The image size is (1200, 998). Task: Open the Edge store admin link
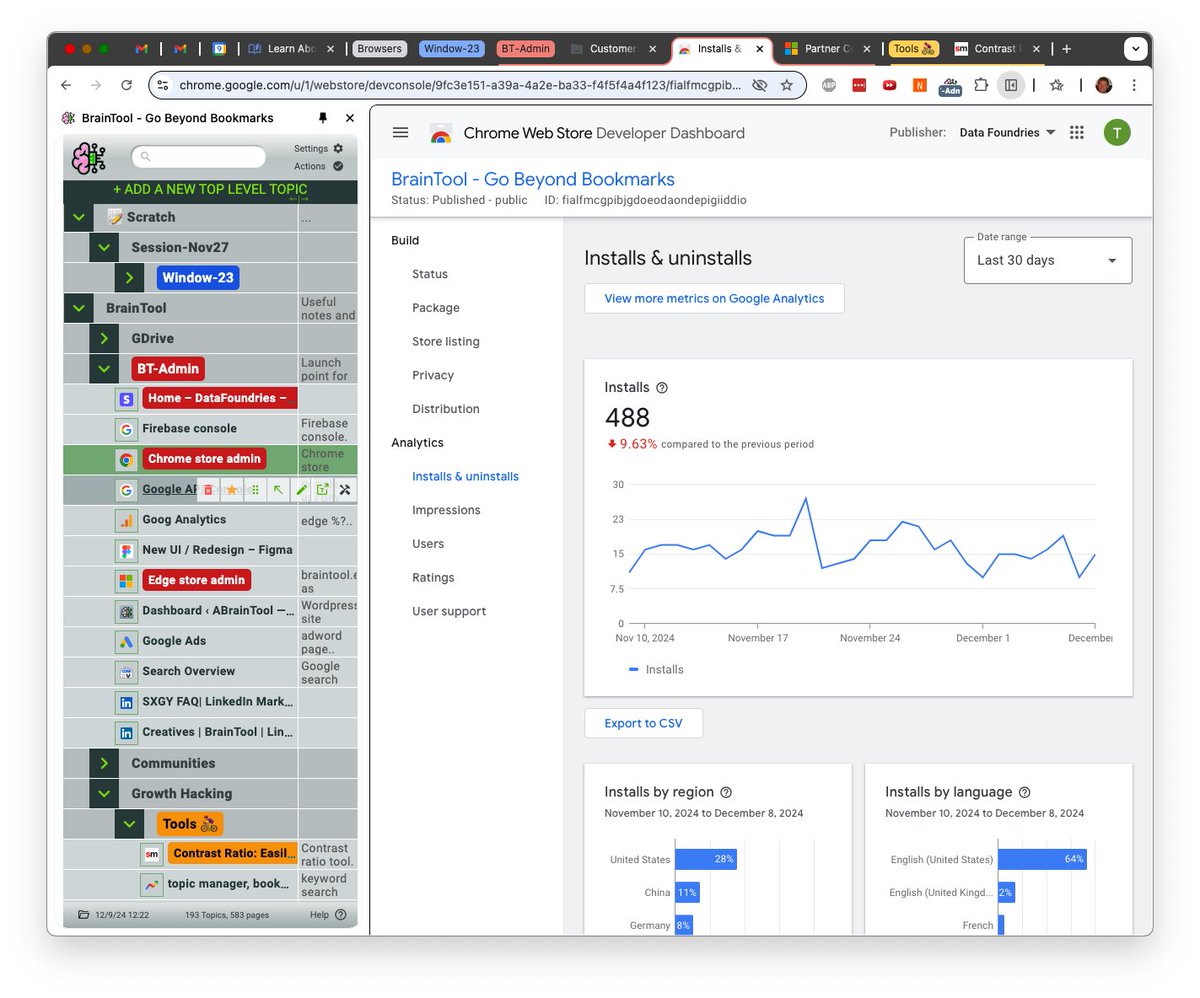(196, 580)
